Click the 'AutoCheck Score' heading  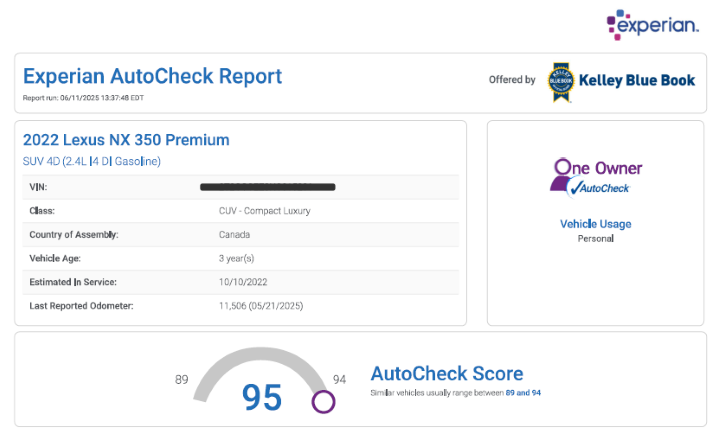click(447, 373)
